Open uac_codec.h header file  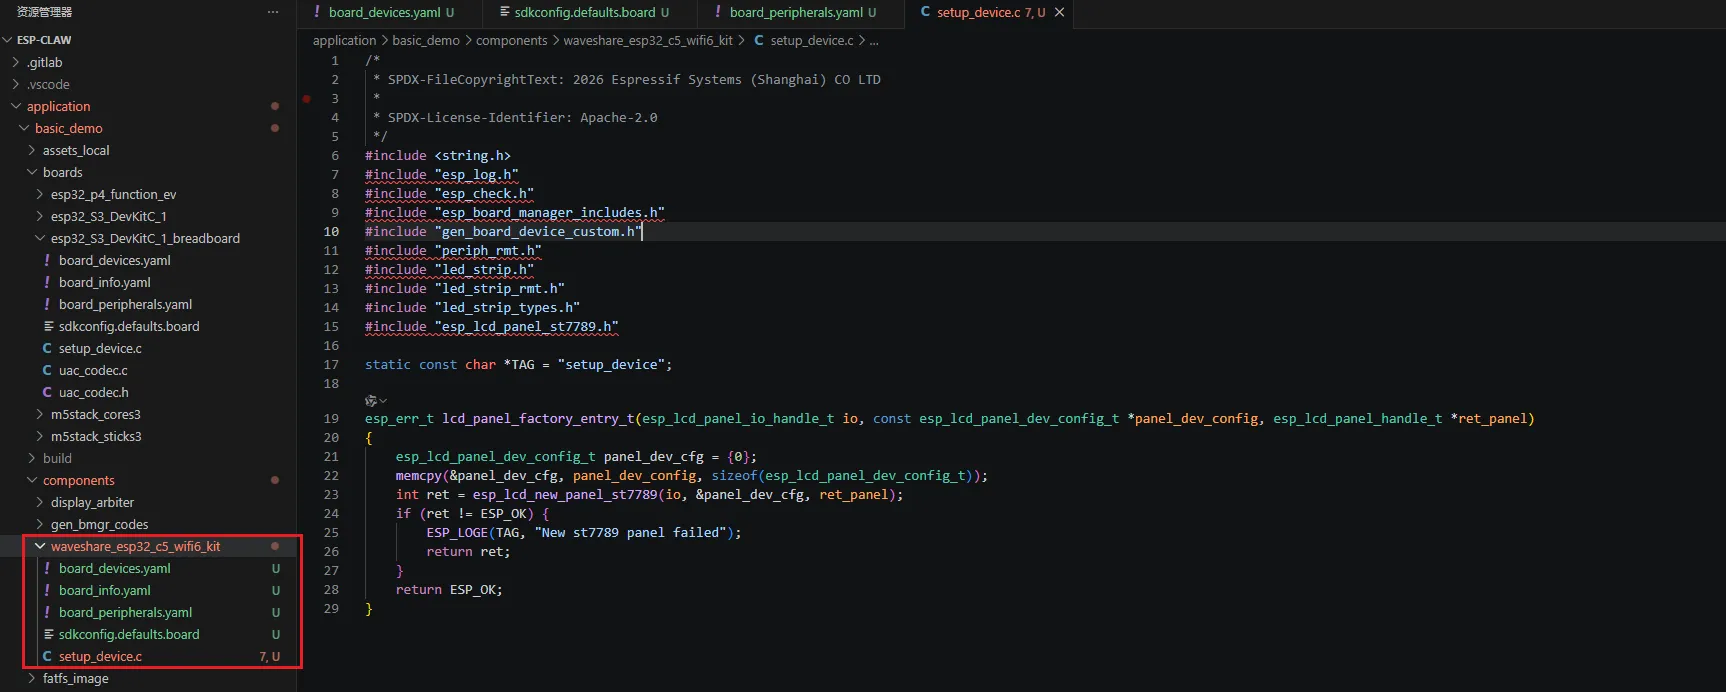pyautogui.click(x=93, y=393)
